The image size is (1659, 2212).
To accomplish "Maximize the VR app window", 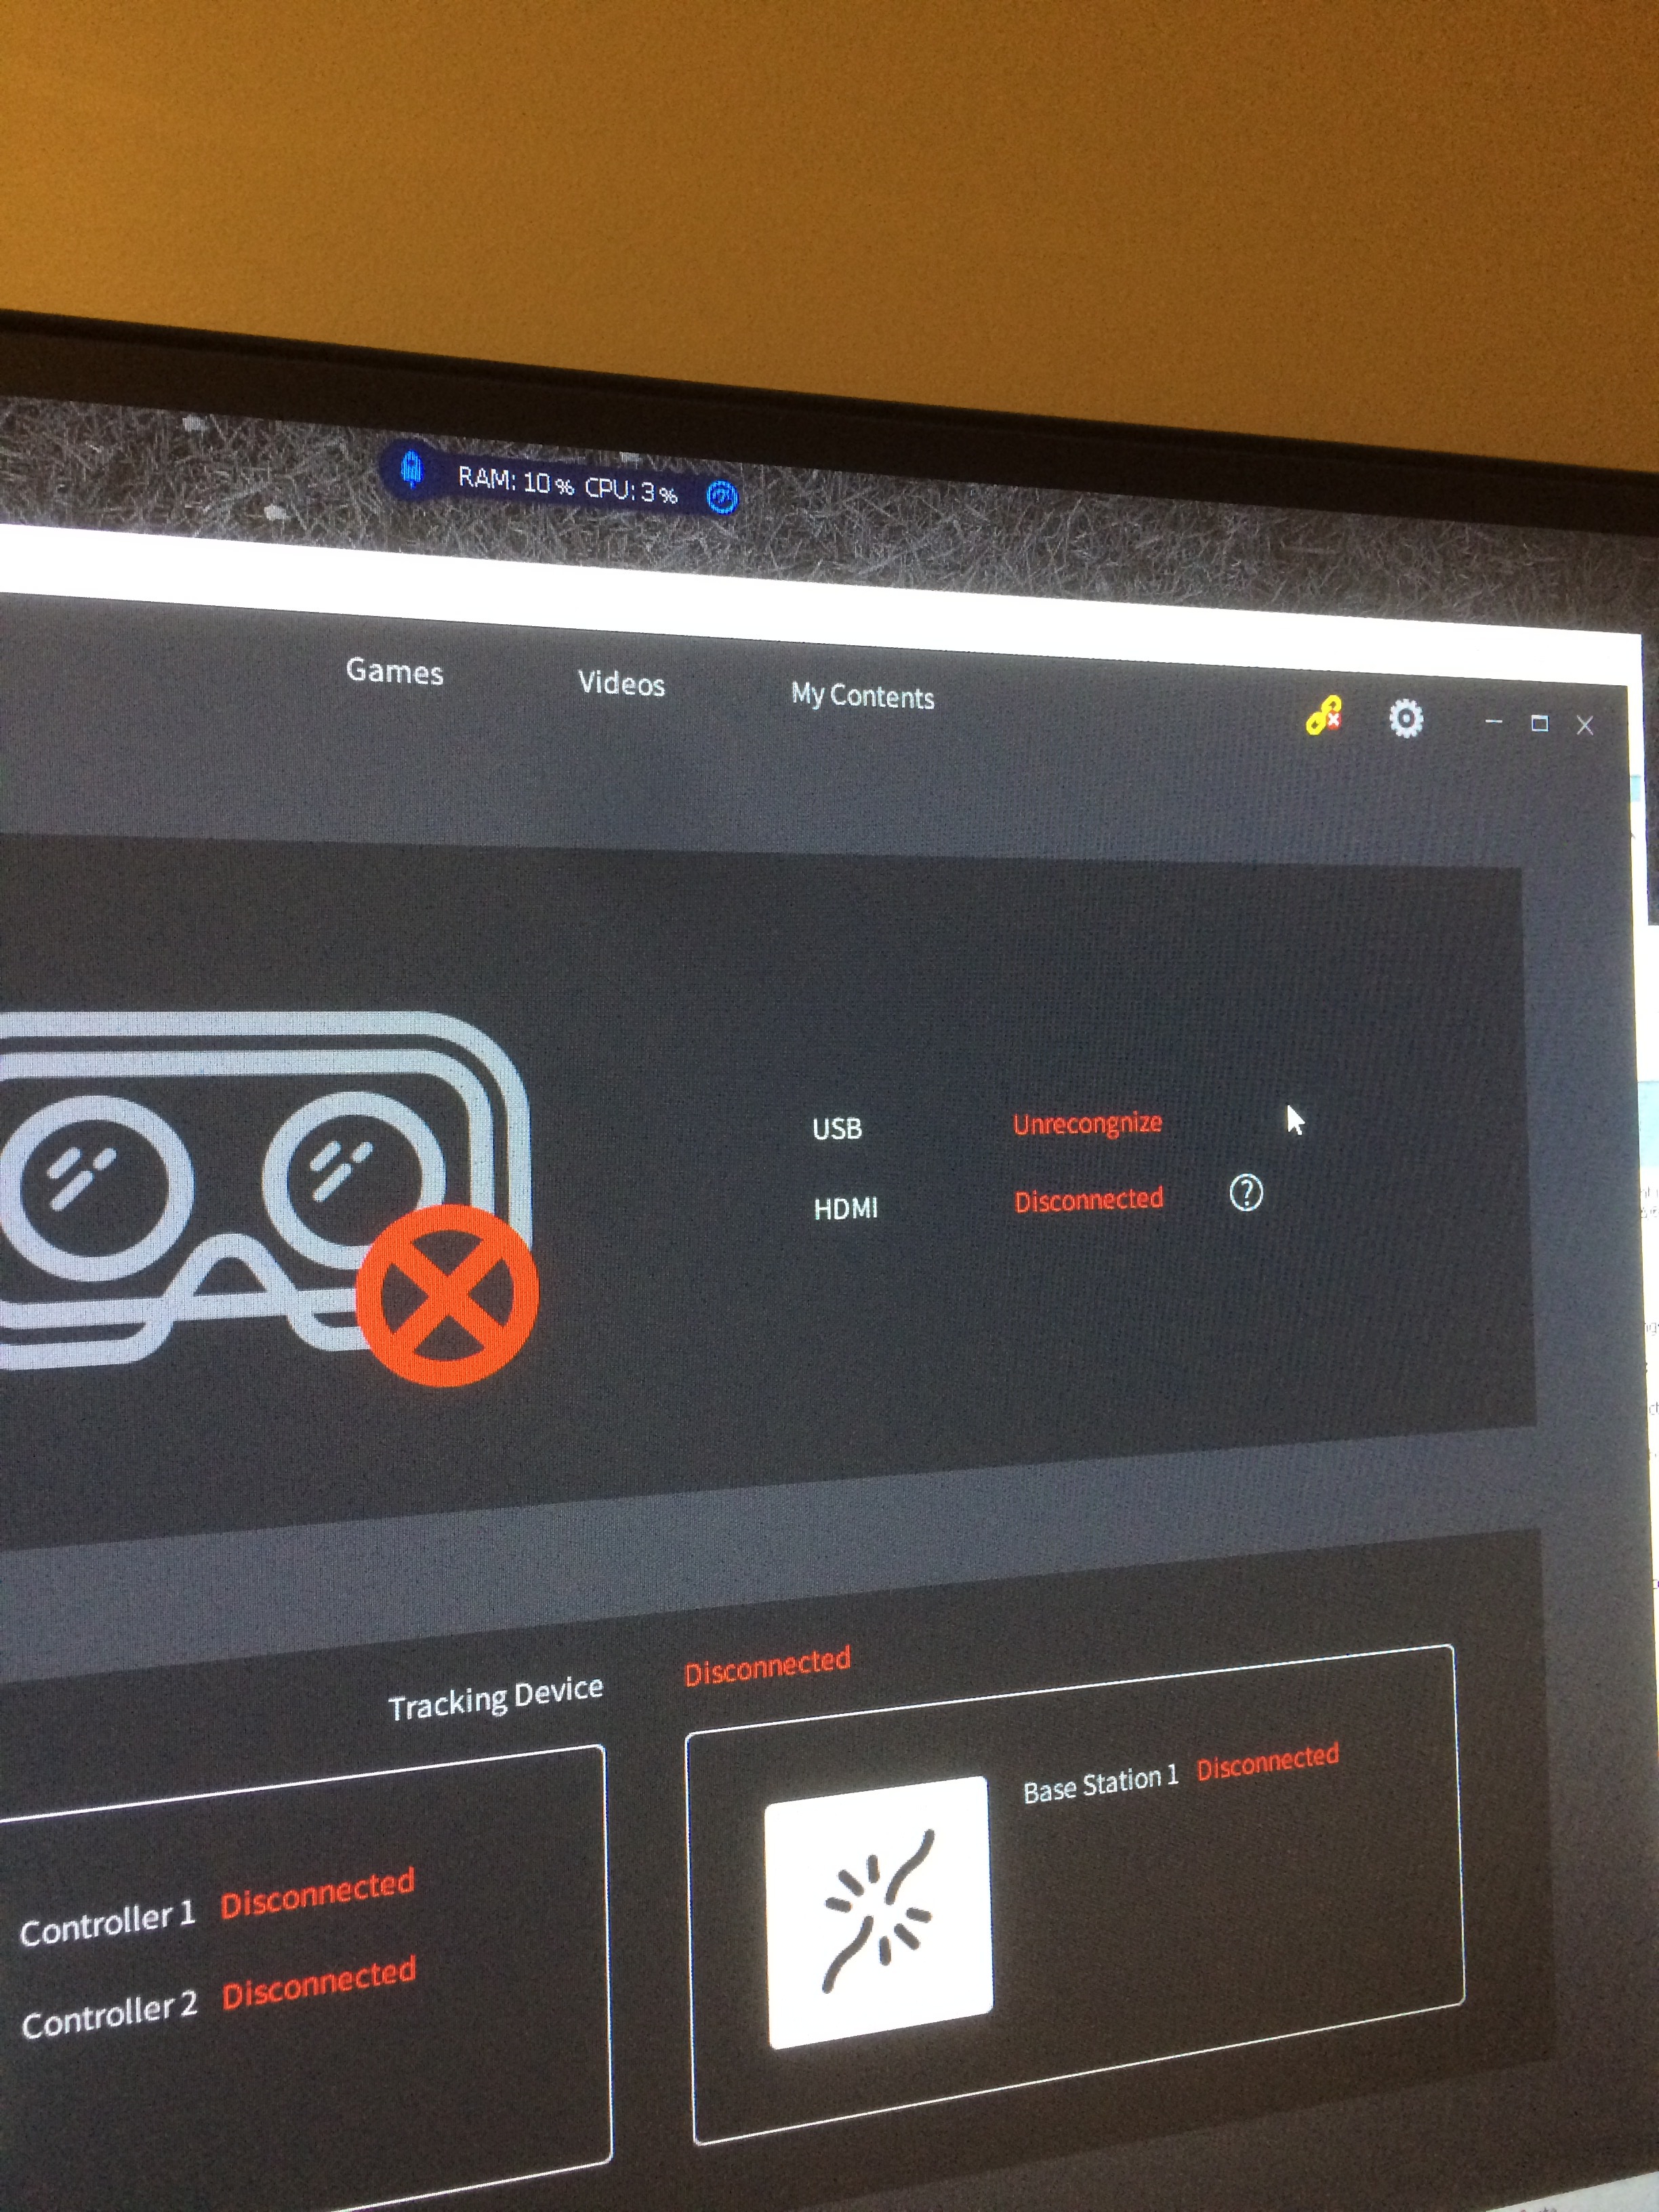I will coord(1539,723).
